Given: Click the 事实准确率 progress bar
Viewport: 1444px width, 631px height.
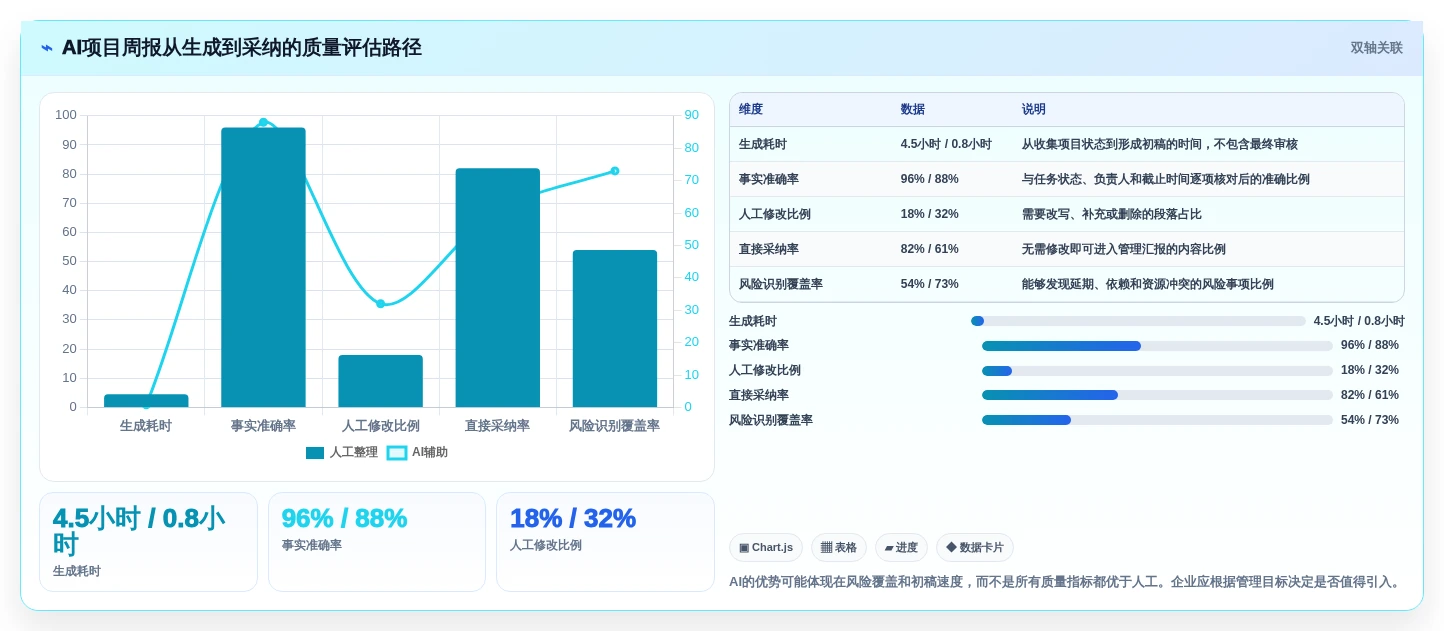Looking at the screenshot, I should (x=1157, y=346).
